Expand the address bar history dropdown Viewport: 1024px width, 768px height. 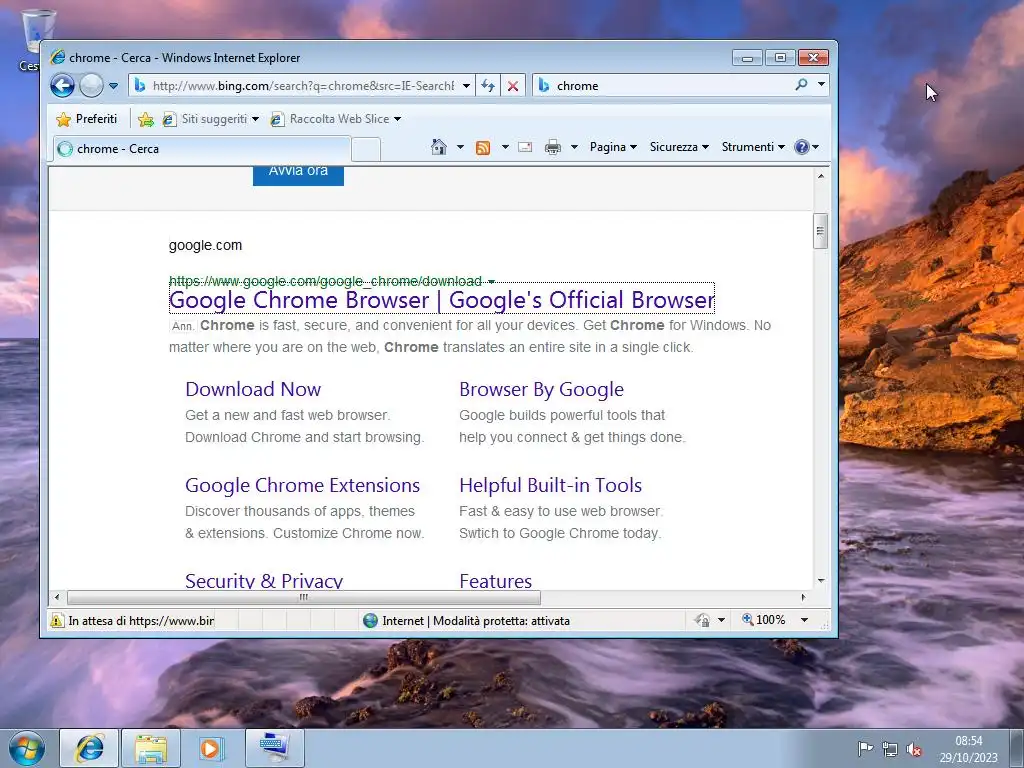pyautogui.click(x=466, y=86)
